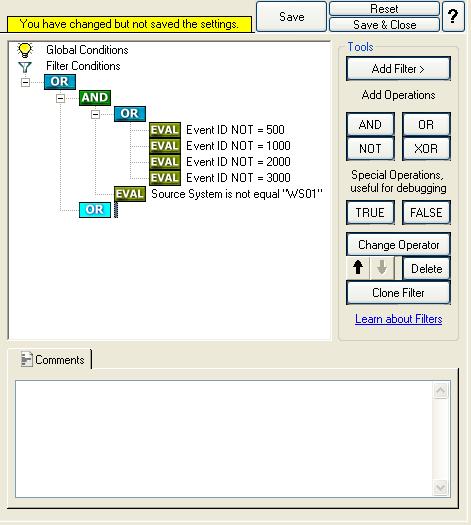Click the Save & Close button
This screenshot has width=471, height=525.
click(x=384, y=25)
